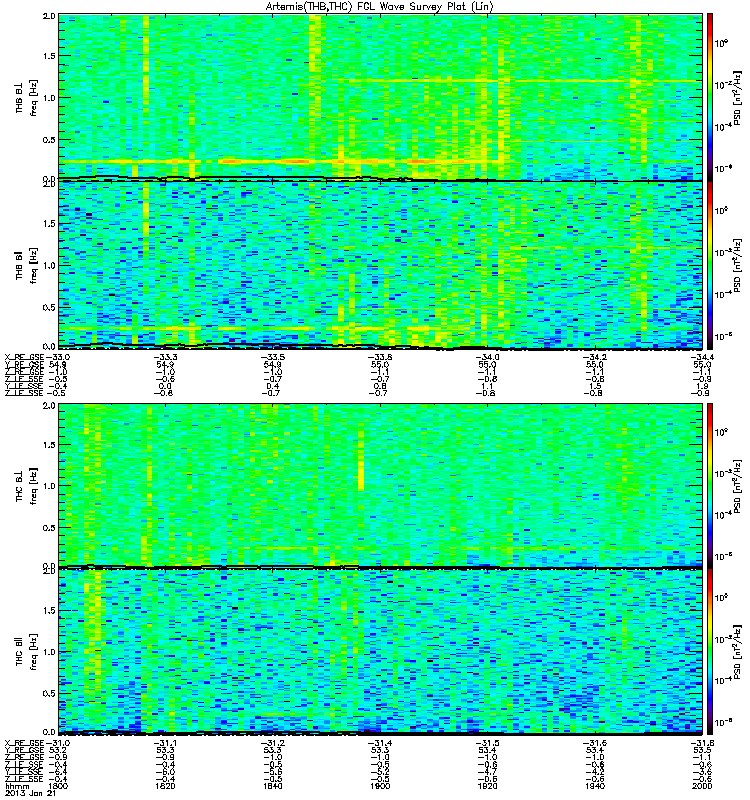Click the X_RE_GSE row label under the THC panels
Viewport: 750px width, 800px height.
(24, 743)
